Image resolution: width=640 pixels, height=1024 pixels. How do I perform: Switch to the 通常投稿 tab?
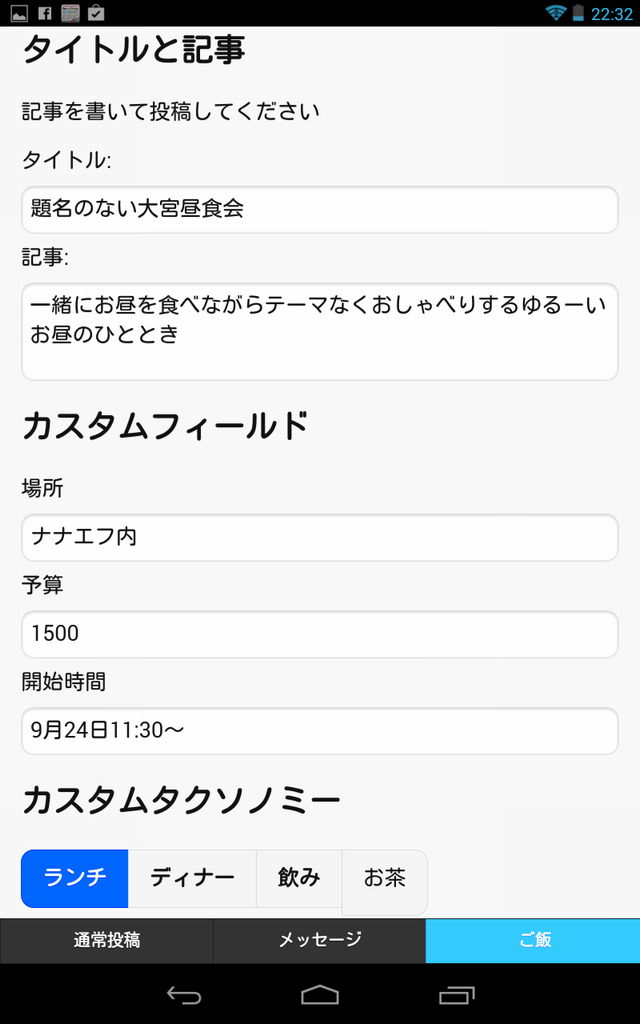[107, 940]
